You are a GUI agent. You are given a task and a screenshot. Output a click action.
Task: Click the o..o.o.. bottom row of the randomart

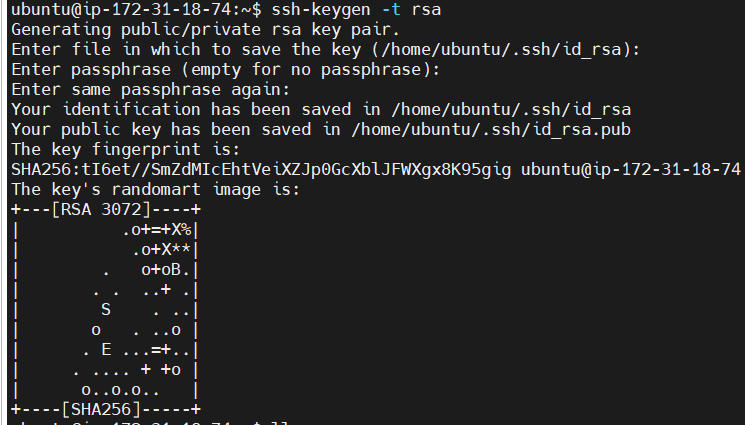(x=120, y=390)
